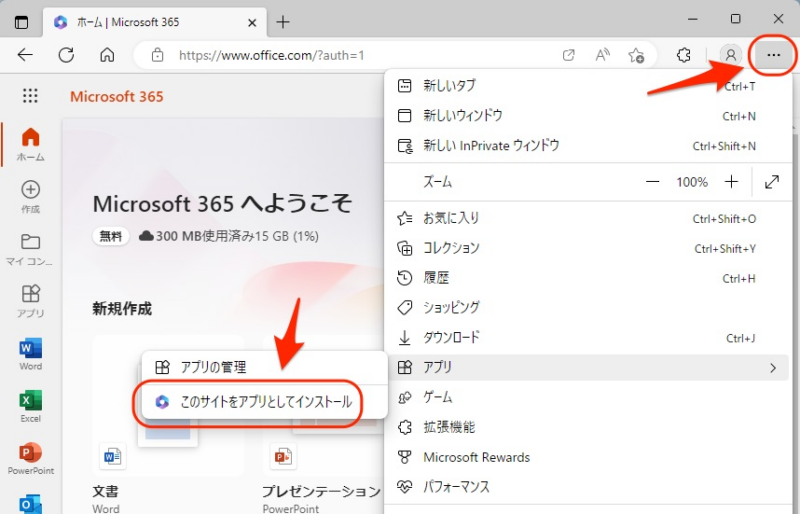800x514 pixels.
Task: Open 拡張機能 from the menu
Action: coord(586,427)
